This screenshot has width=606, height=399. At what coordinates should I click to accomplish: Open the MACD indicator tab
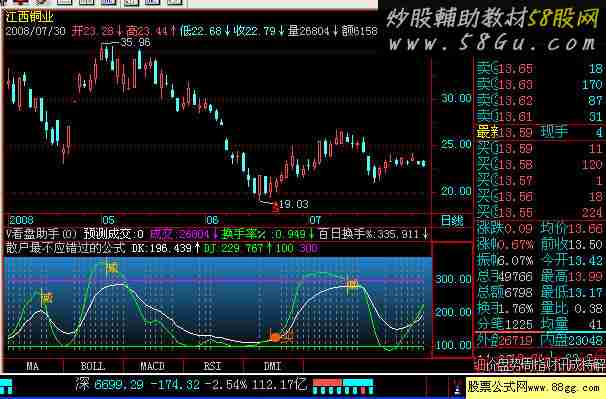click(153, 366)
